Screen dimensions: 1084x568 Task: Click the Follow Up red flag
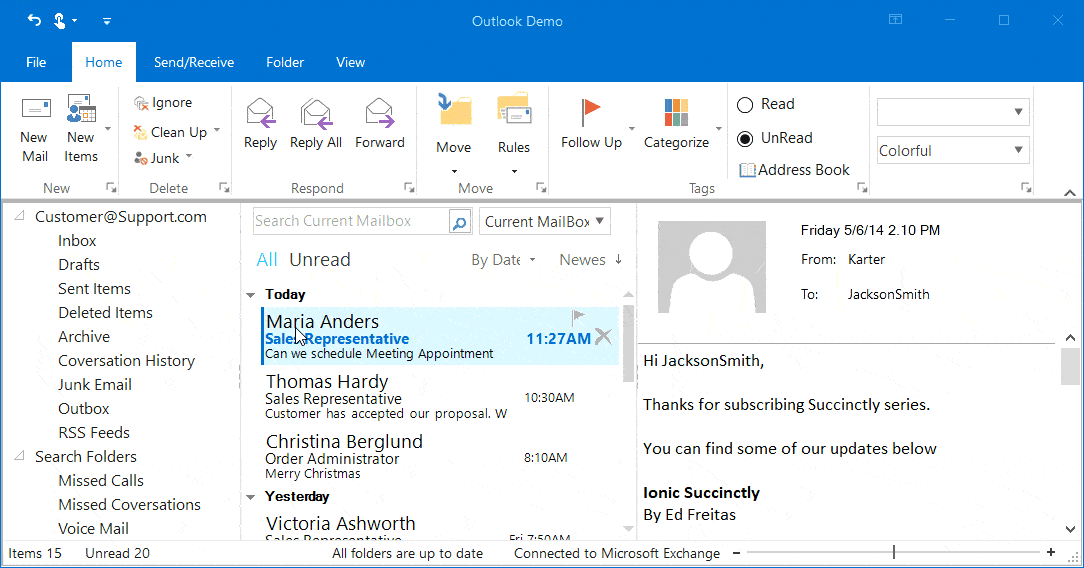pyautogui.click(x=591, y=111)
